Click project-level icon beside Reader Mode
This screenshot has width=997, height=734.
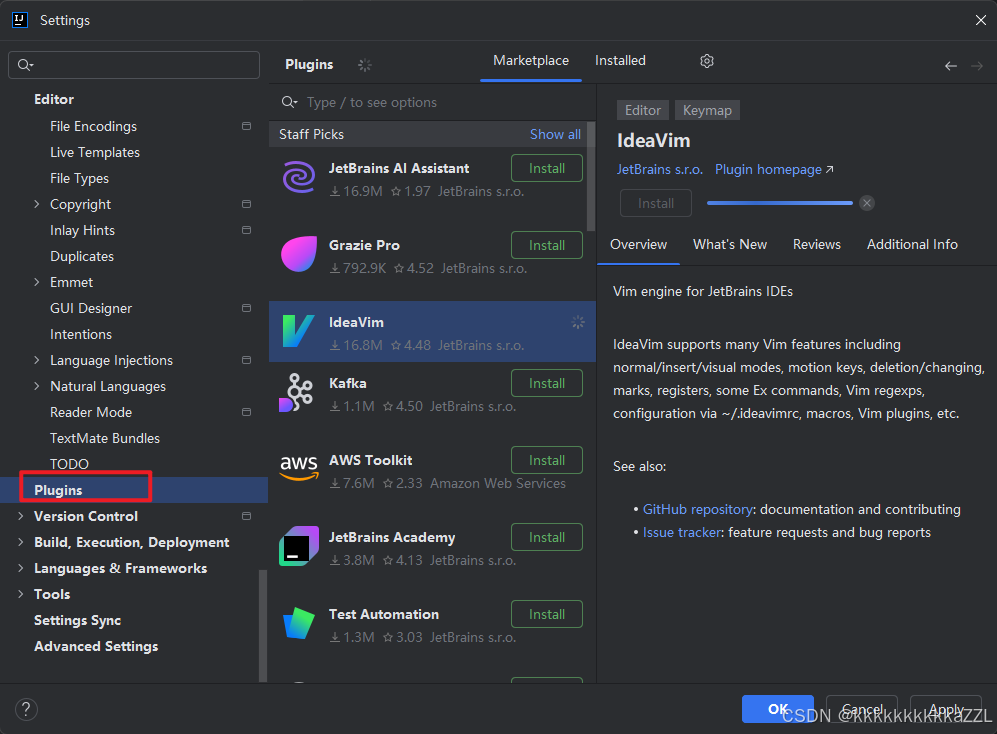pos(246,412)
